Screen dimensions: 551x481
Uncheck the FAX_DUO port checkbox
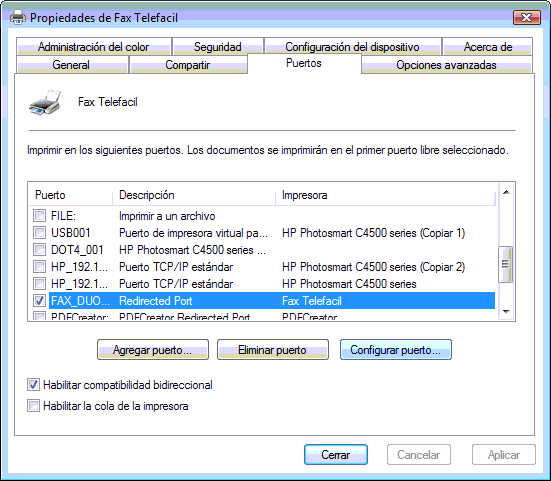(x=39, y=300)
